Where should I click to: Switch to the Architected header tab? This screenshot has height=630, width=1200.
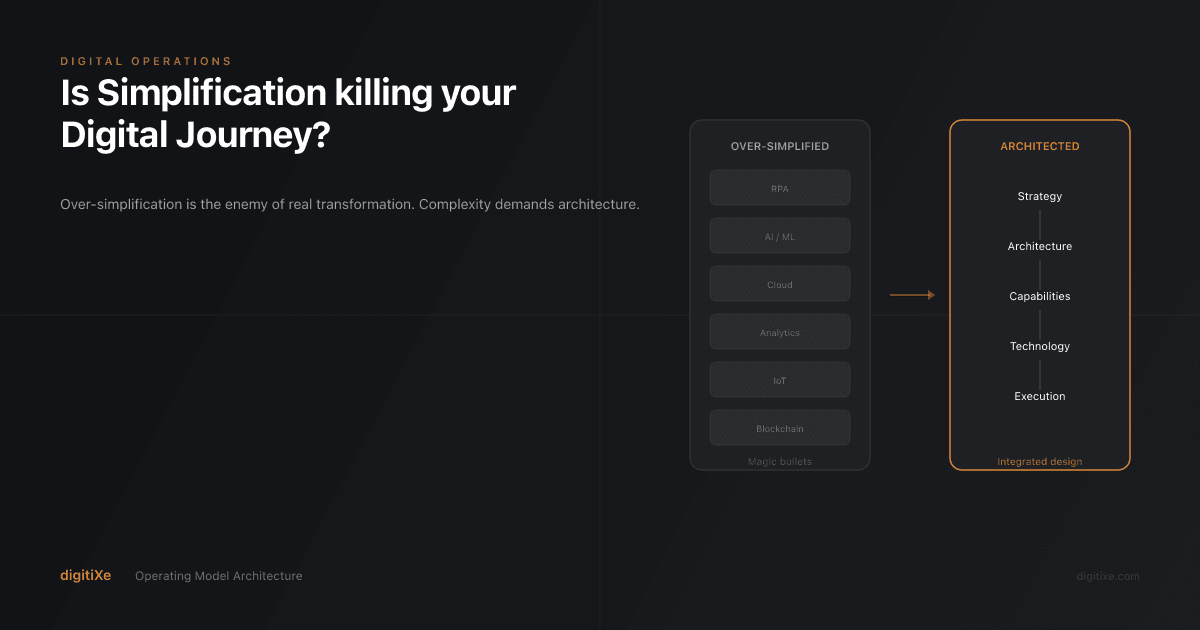[x=1039, y=145]
